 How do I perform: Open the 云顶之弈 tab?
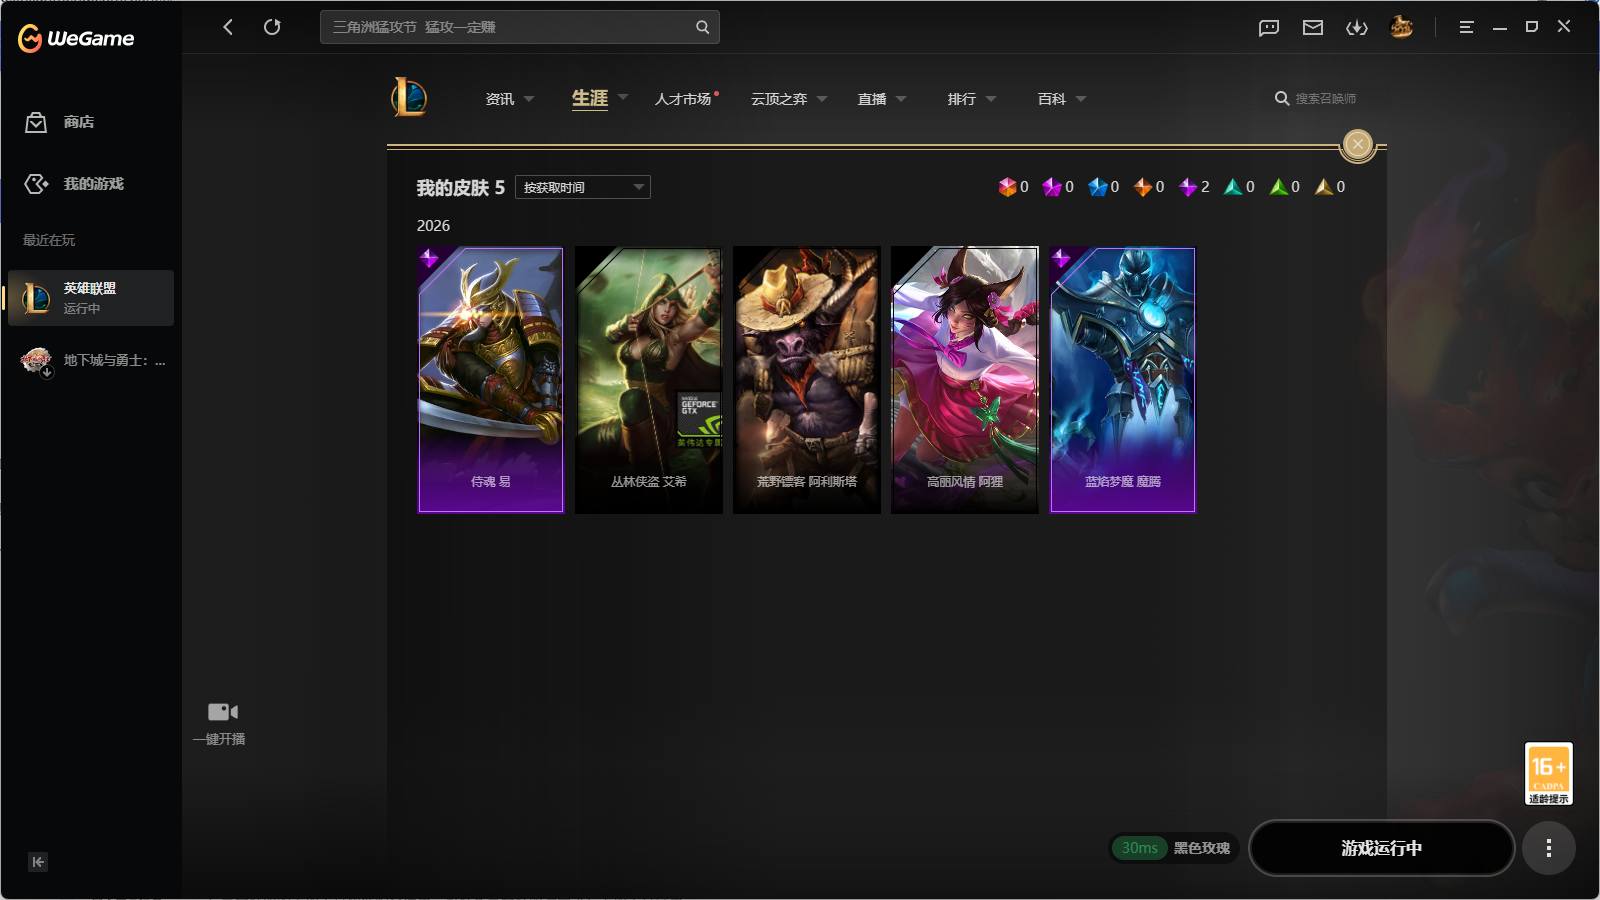coord(779,99)
